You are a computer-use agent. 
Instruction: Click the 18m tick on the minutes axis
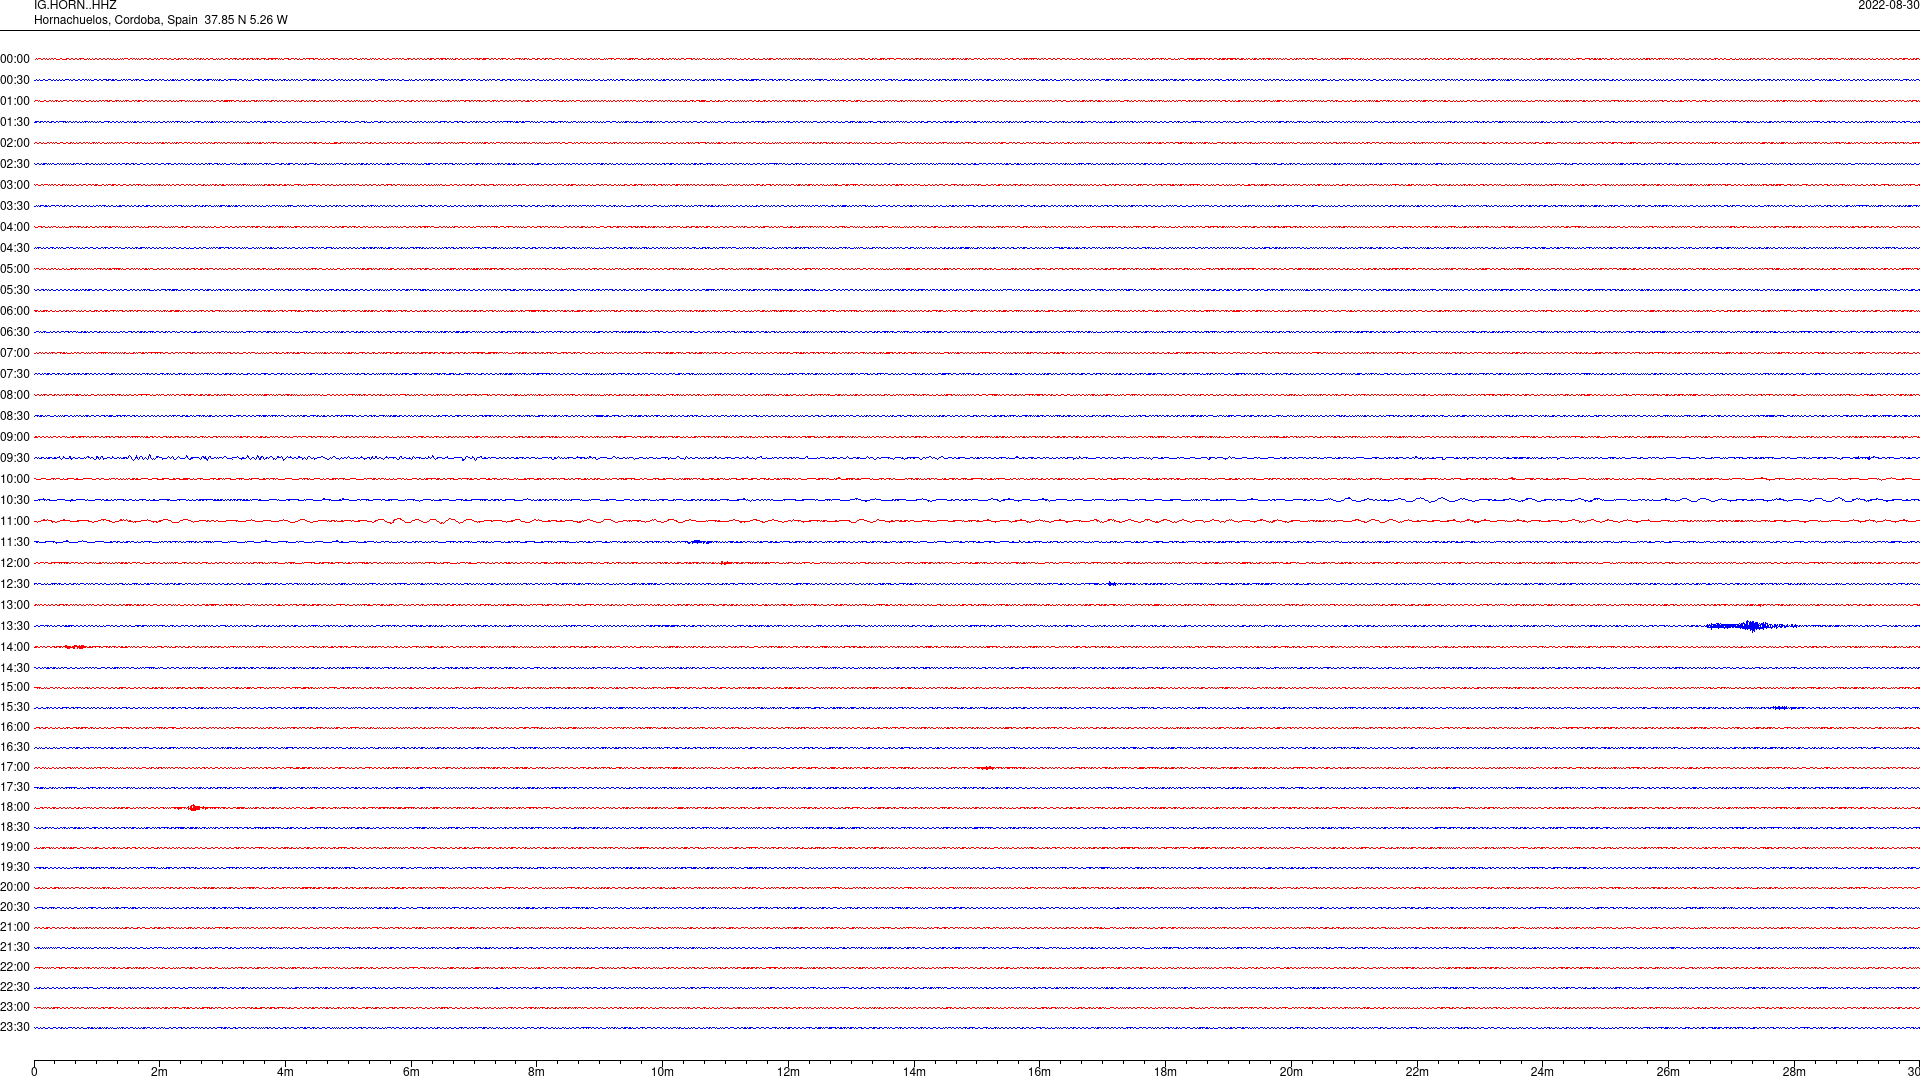click(x=1165, y=1072)
